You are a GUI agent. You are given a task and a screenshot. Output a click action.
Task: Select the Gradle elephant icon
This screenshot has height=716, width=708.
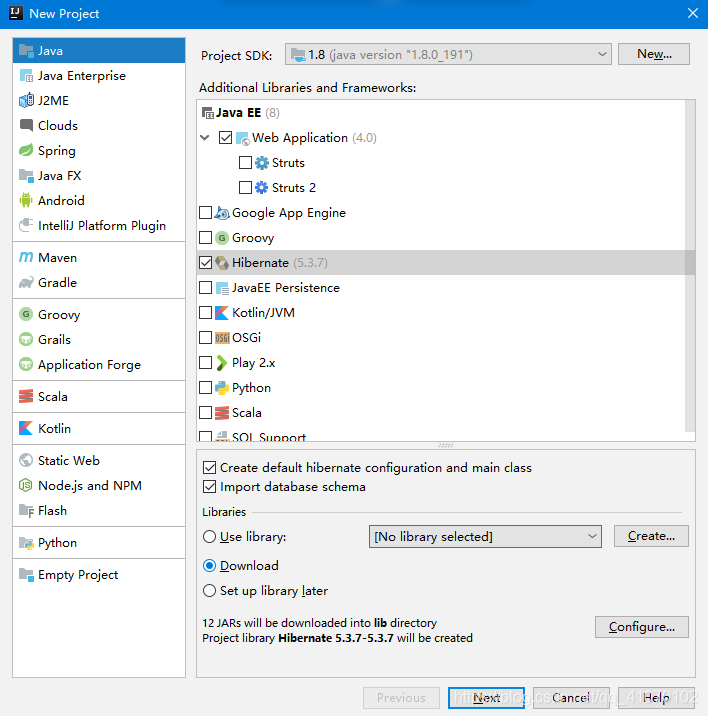coord(26,282)
